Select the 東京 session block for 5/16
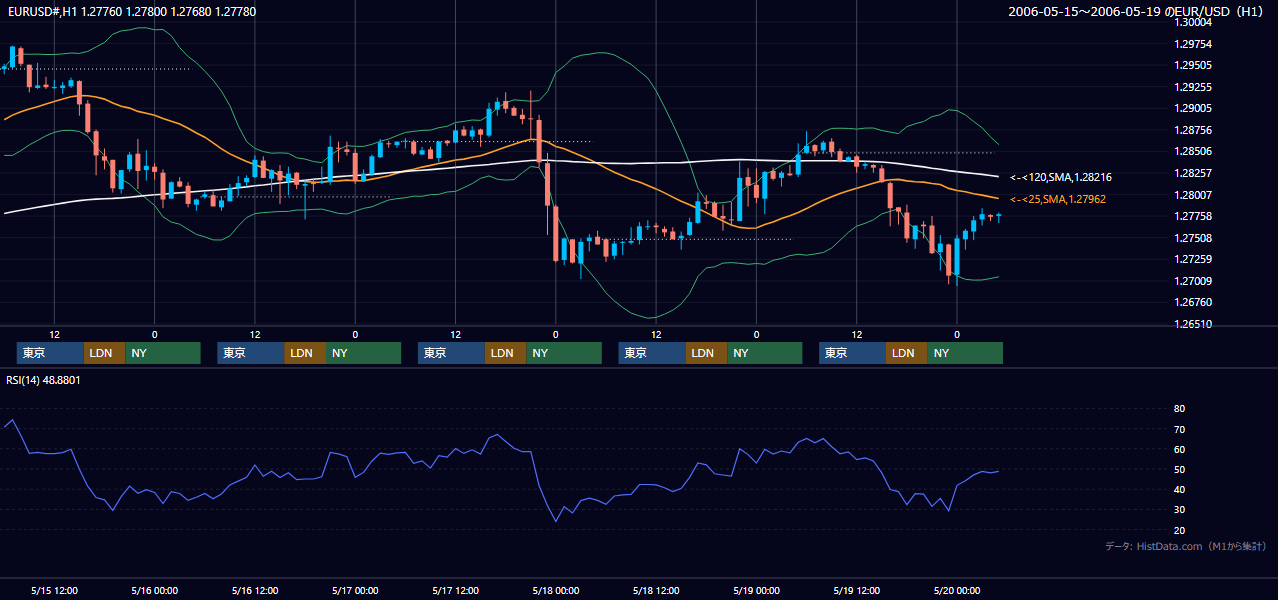Screen dimensions: 1278x600 [251, 353]
